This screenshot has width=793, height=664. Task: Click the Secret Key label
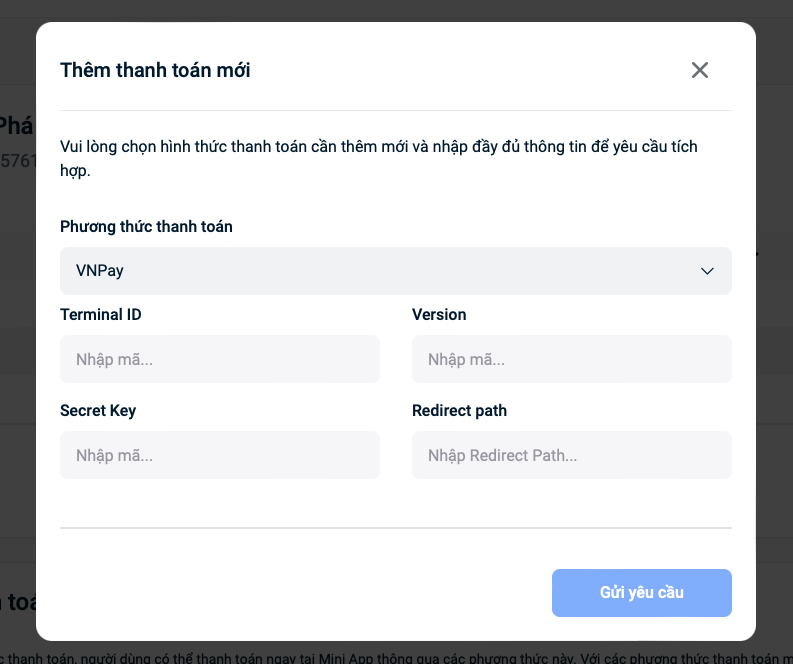98,411
